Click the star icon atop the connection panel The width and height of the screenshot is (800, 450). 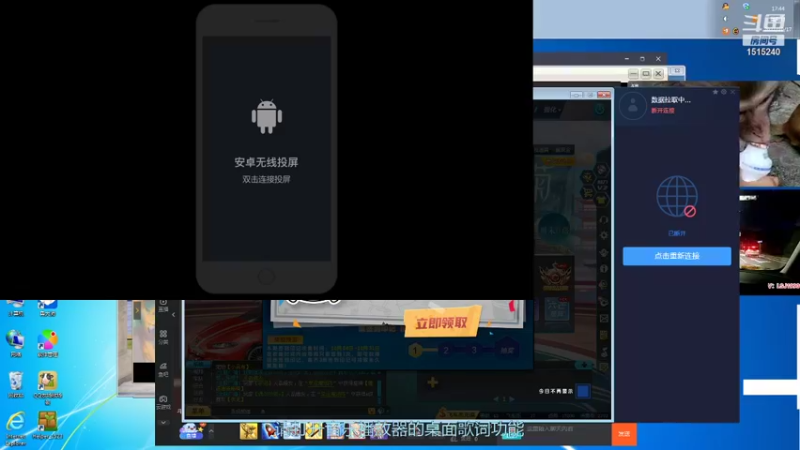[x=715, y=92]
